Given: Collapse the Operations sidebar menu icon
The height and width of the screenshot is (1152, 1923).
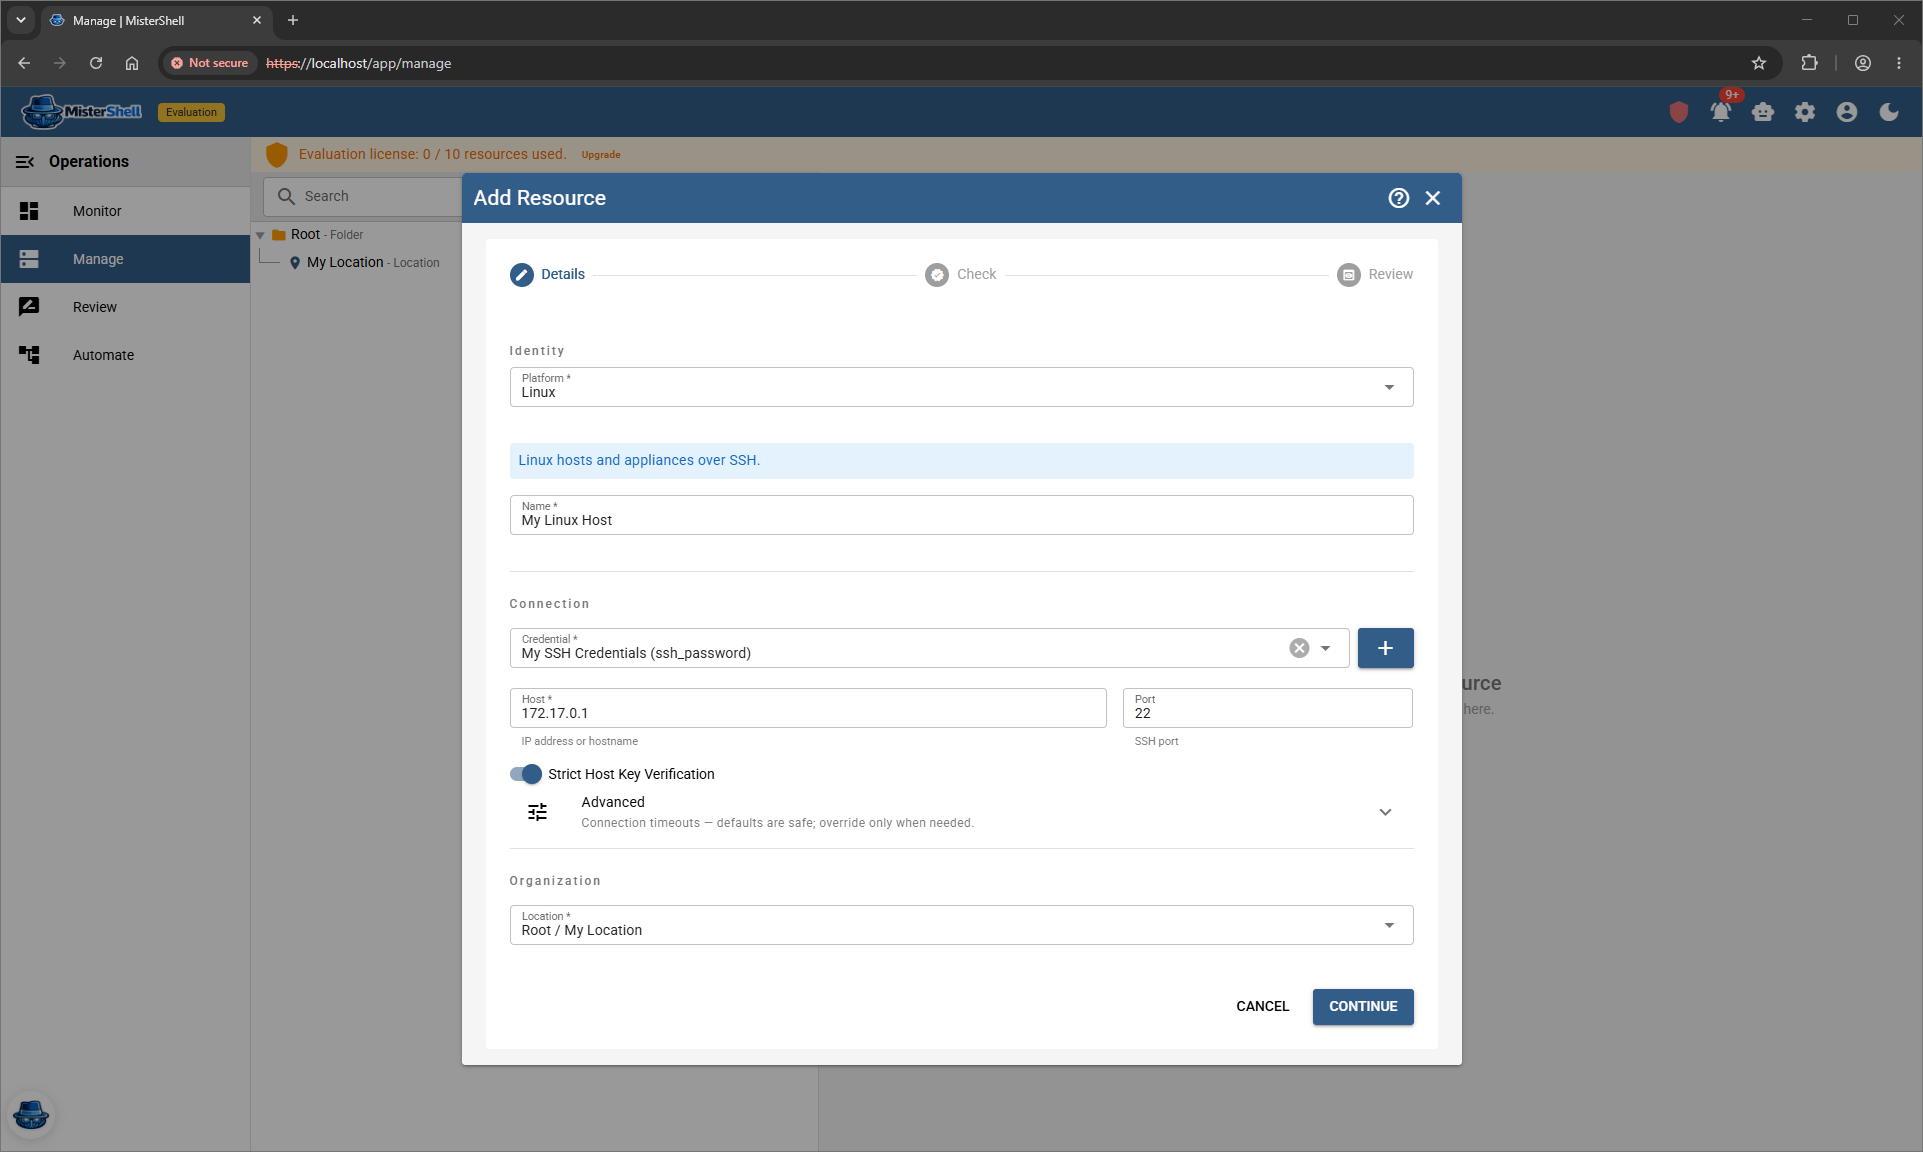Looking at the screenshot, I should point(25,162).
